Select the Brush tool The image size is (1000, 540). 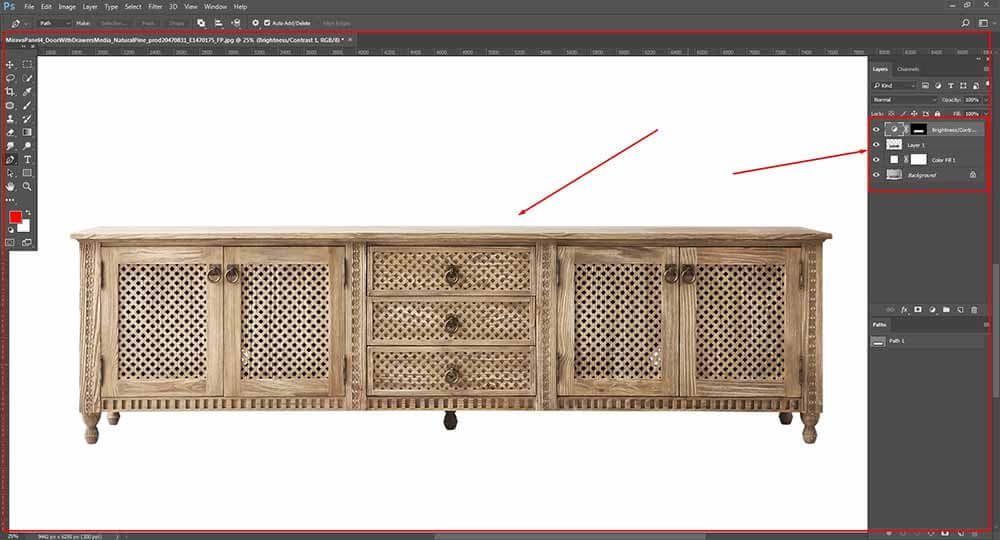tap(27, 105)
